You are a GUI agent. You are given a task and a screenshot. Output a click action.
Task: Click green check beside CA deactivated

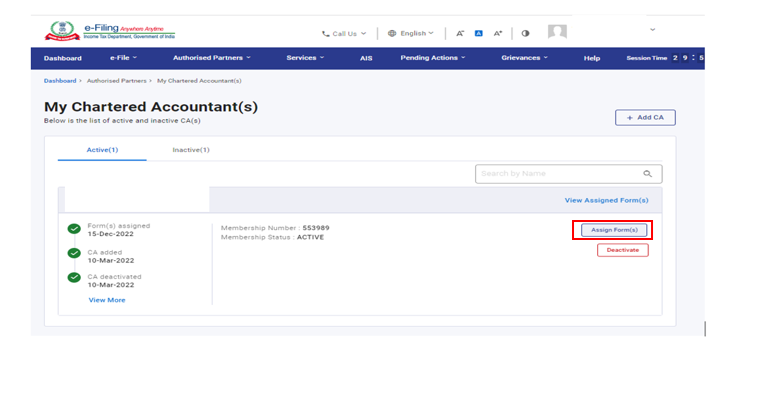coord(74,280)
